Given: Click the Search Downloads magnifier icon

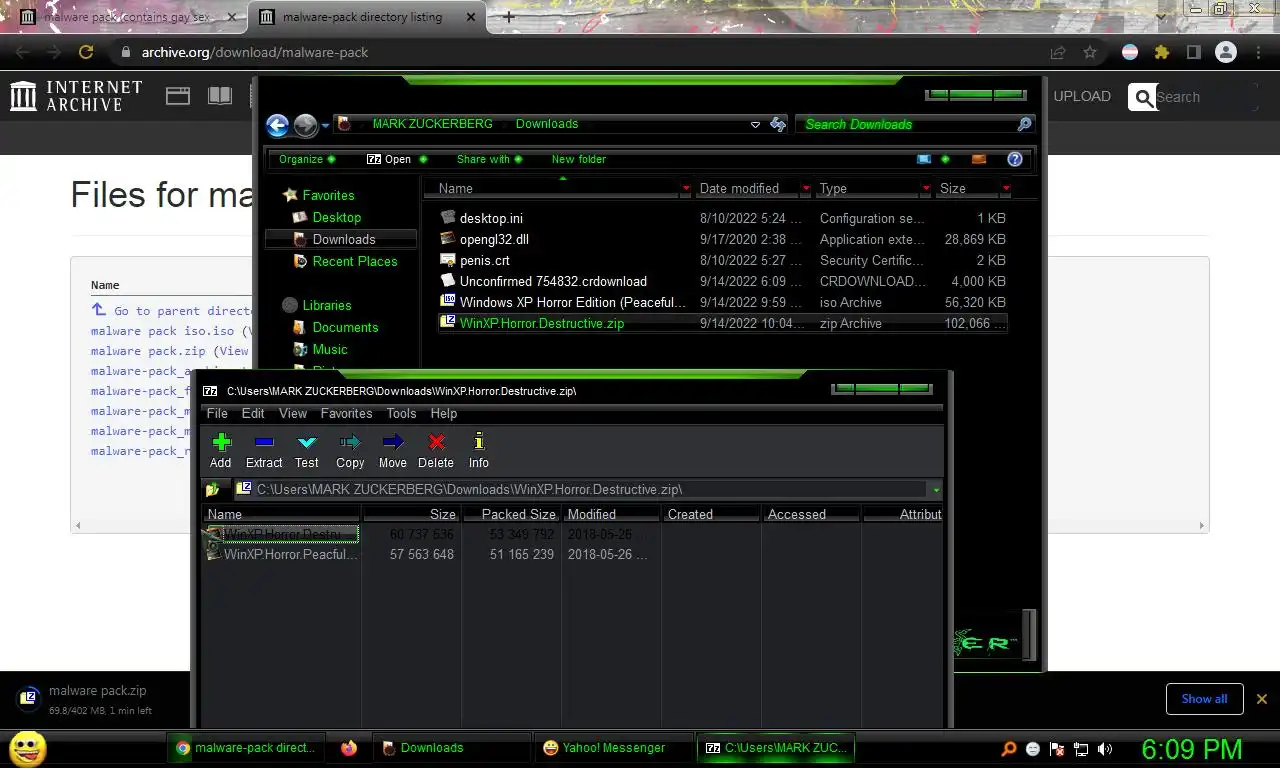Looking at the screenshot, I should tap(1024, 124).
